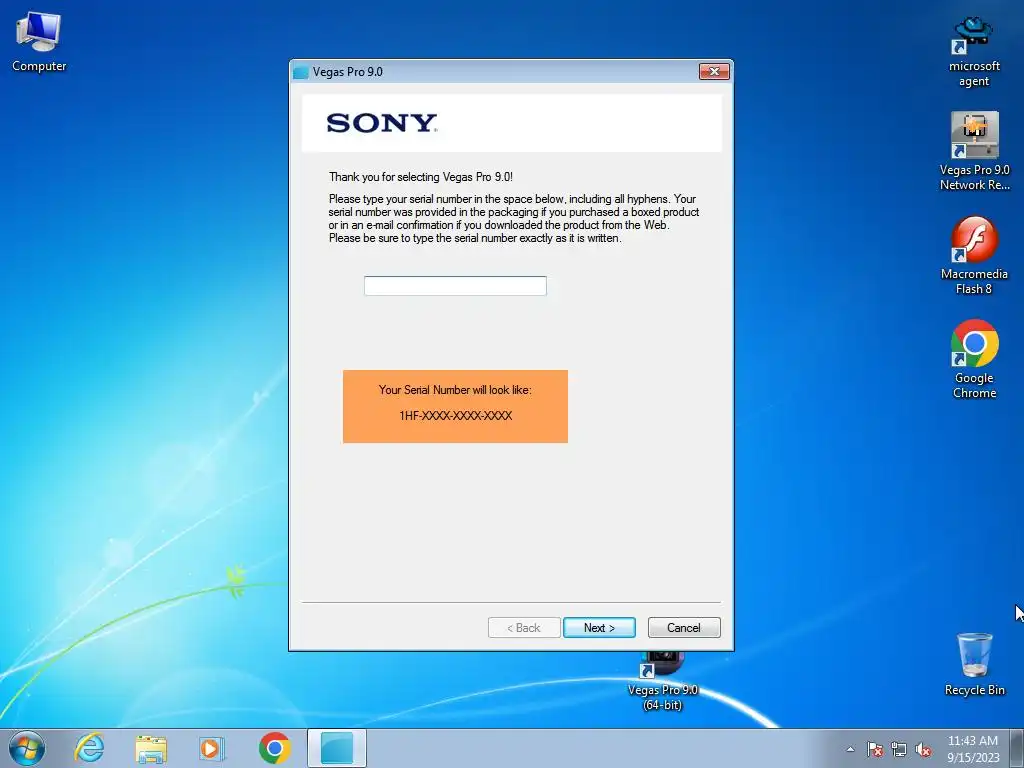Click the Show desktop button at taskbar end
This screenshot has height=768, width=1024.
pyautogui.click(x=1017, y=748)
